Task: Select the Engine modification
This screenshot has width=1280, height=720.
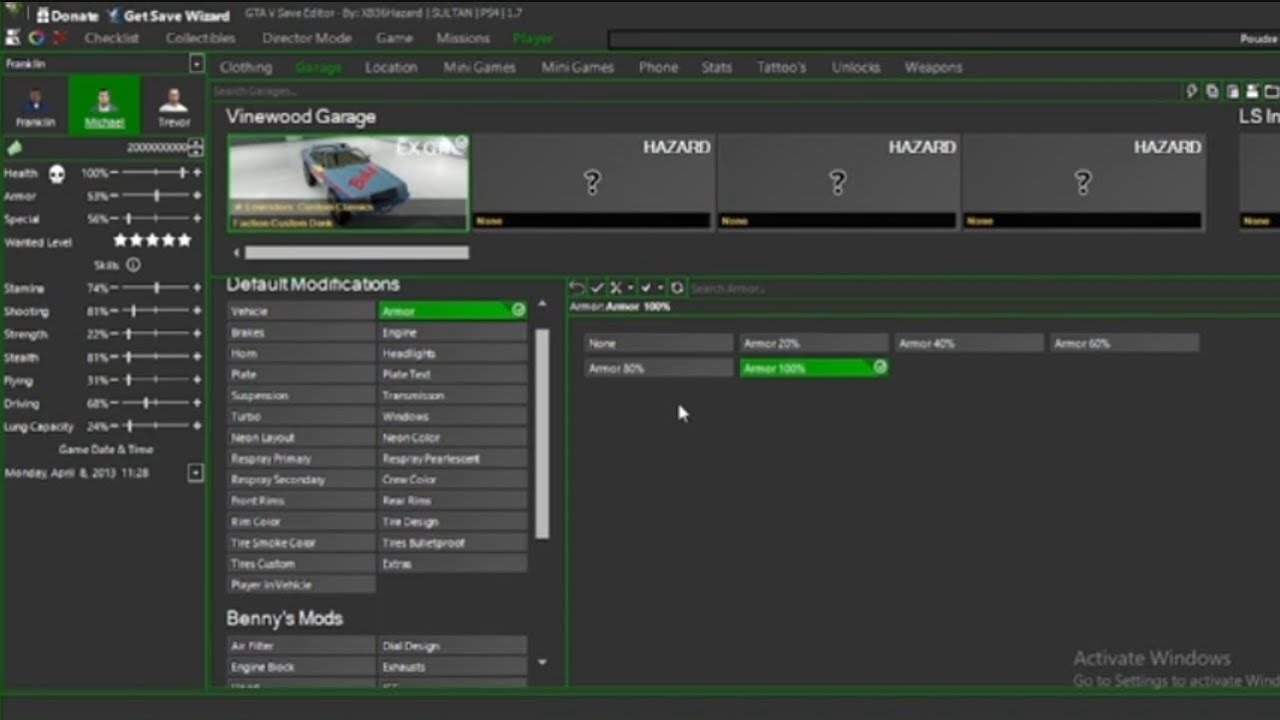Action: 453,332
